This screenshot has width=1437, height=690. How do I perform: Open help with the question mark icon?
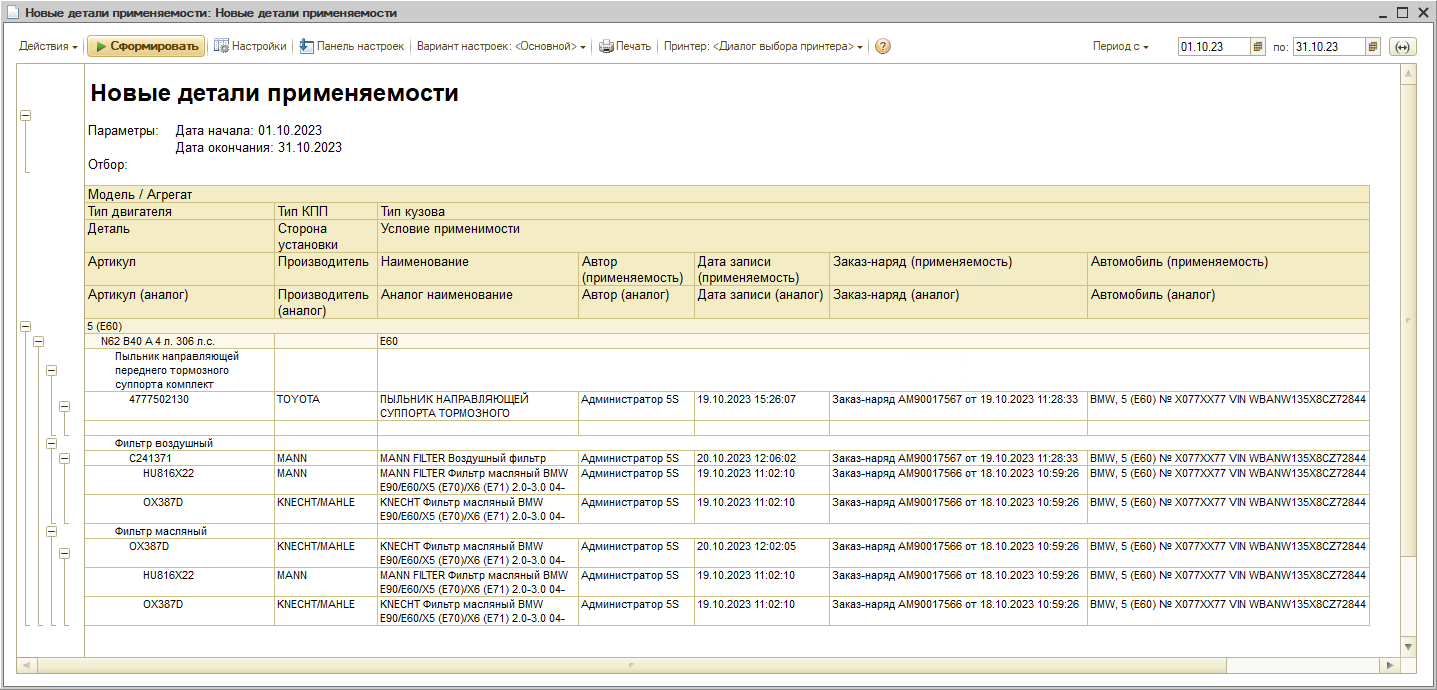[882, 46]
